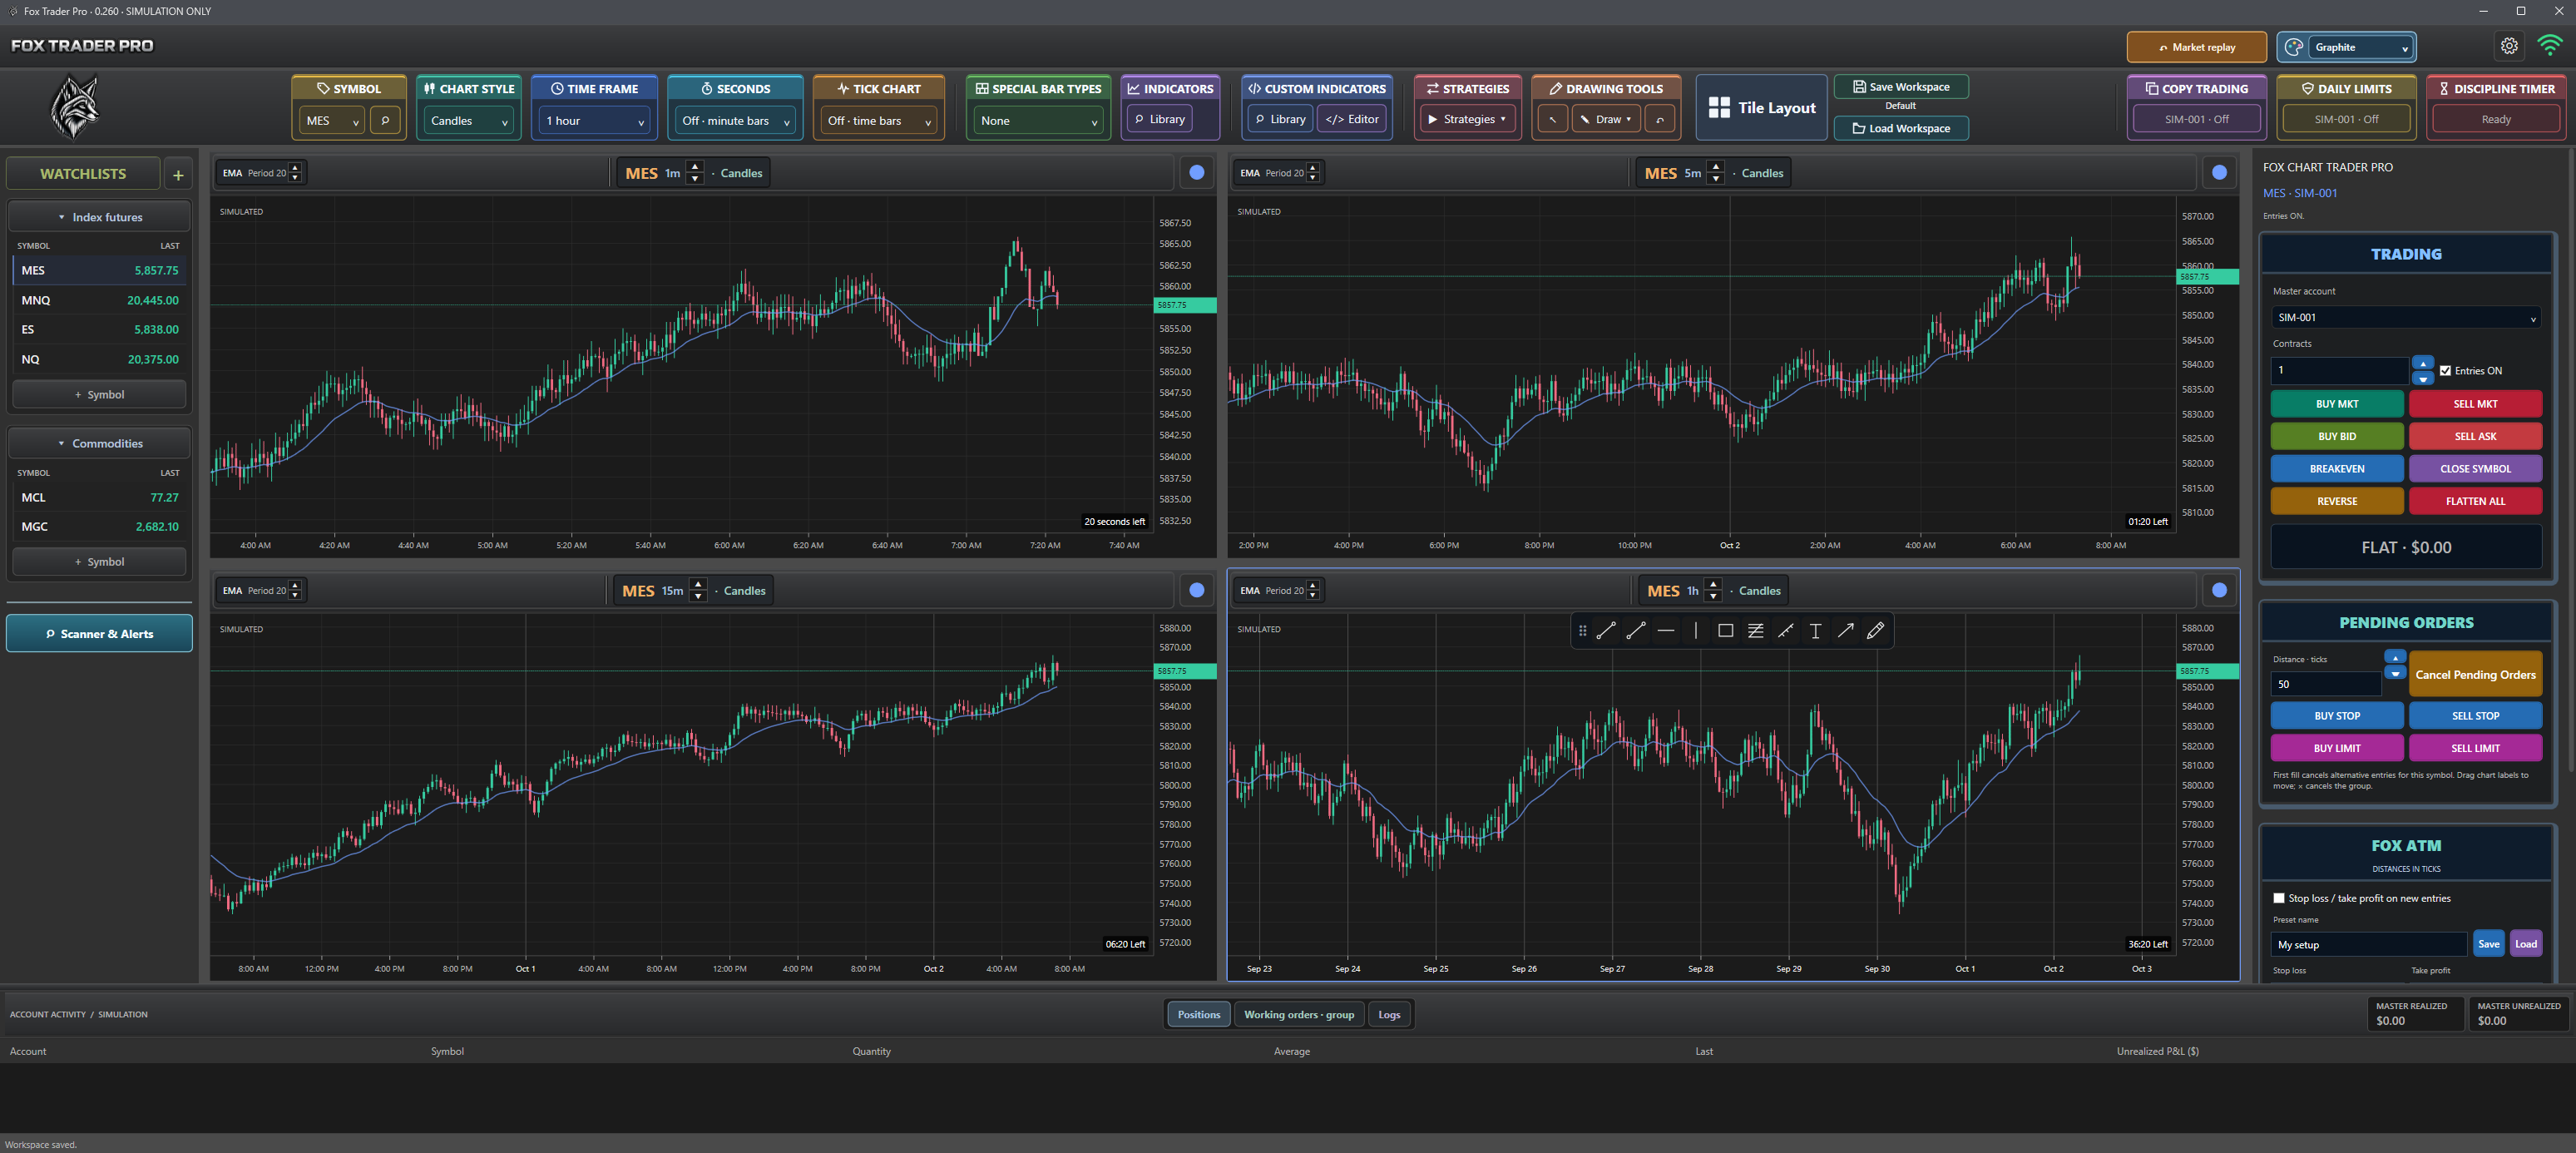Select the MNQ row in the watchlist
Image resolution: width=2576 pixels, height=1153 pixels.
coord(99,300)
